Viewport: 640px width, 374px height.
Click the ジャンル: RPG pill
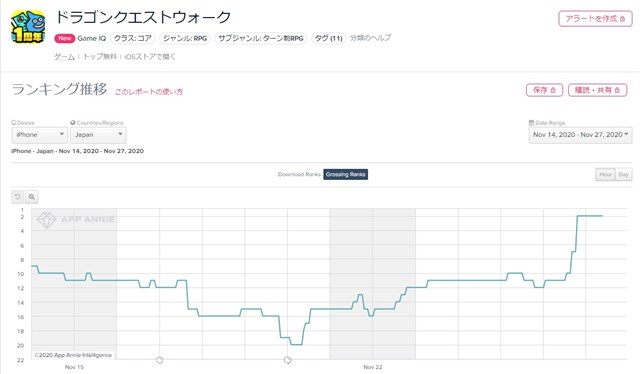pos(185,38)
